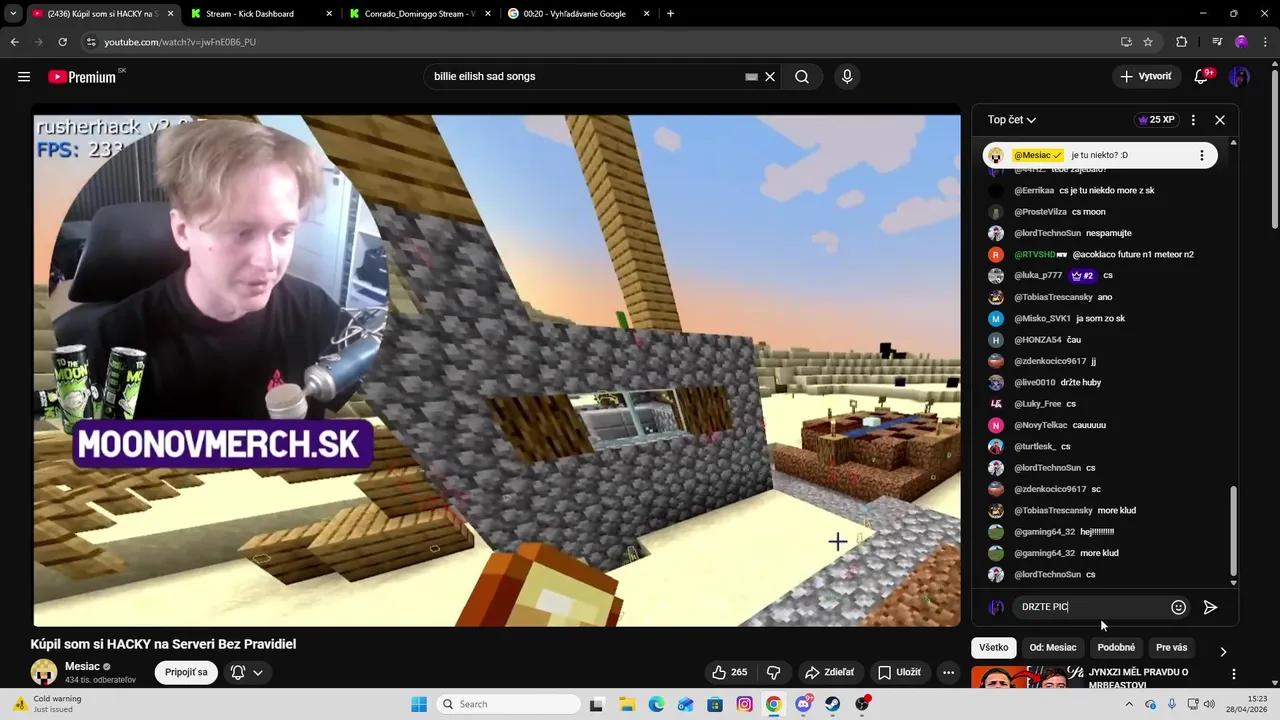Open on-screen keyboard icon in search box
Viewport: 1280px width, 720px height.
pos(751,77)
